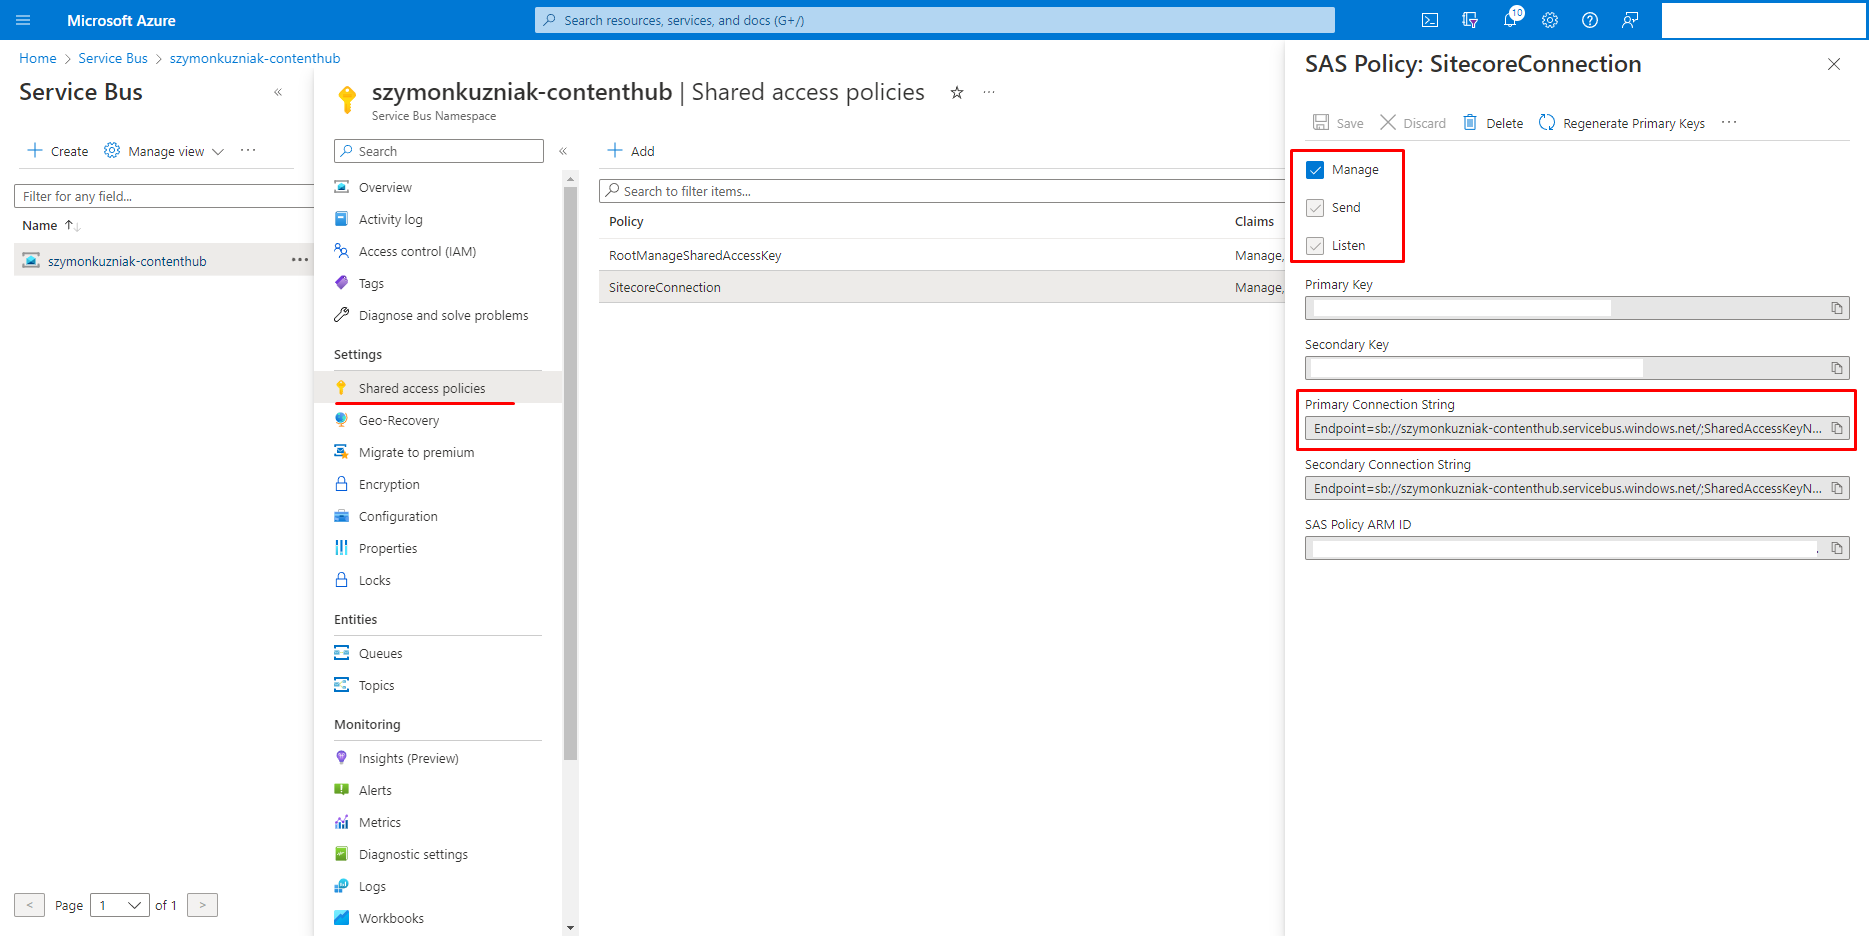Create a new Service Bus namespace
1869x936 pixels.
(58, 151)
